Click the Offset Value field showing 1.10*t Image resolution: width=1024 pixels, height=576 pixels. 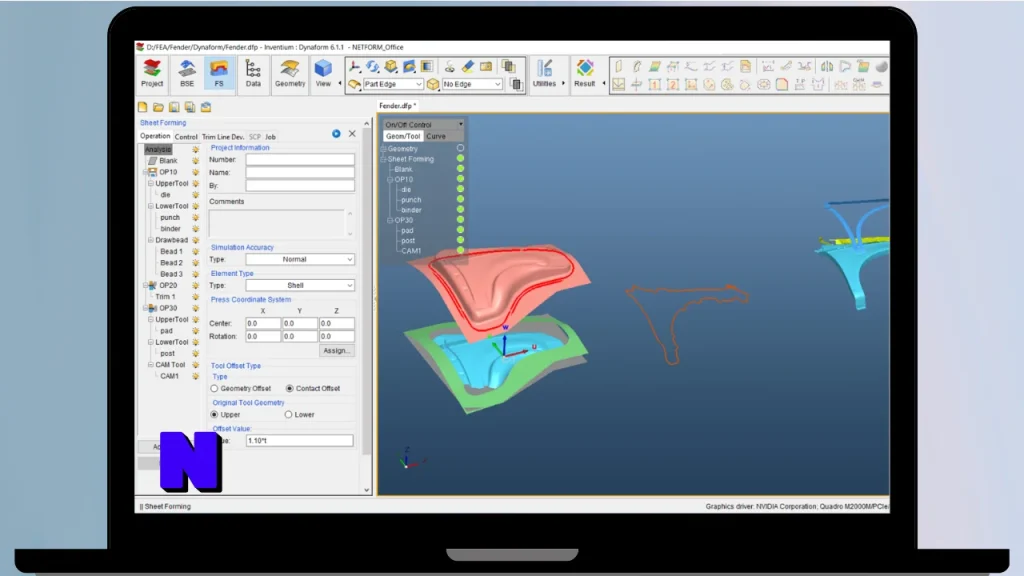pos(300,441)
